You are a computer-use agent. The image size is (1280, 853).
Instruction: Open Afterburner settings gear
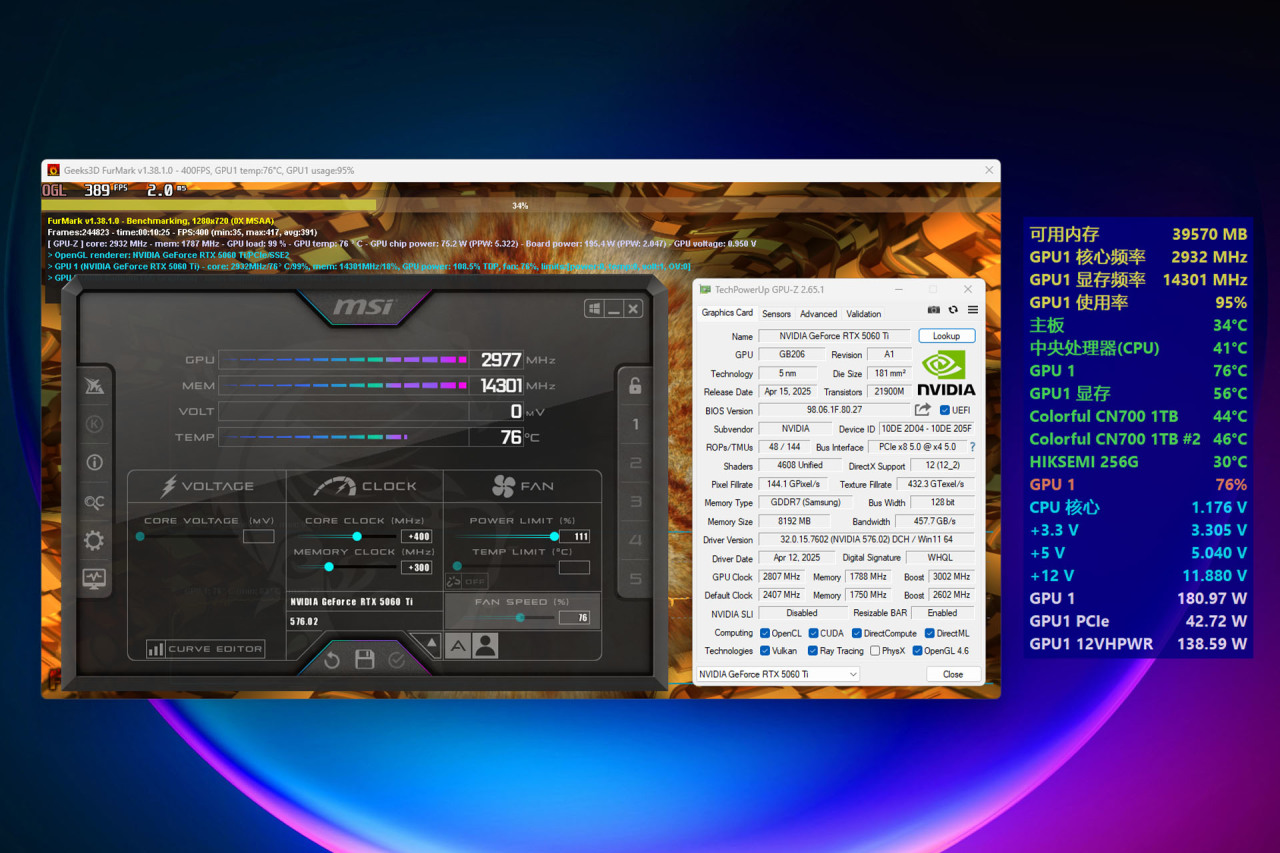pyautogui.click(x=94, y=541)
